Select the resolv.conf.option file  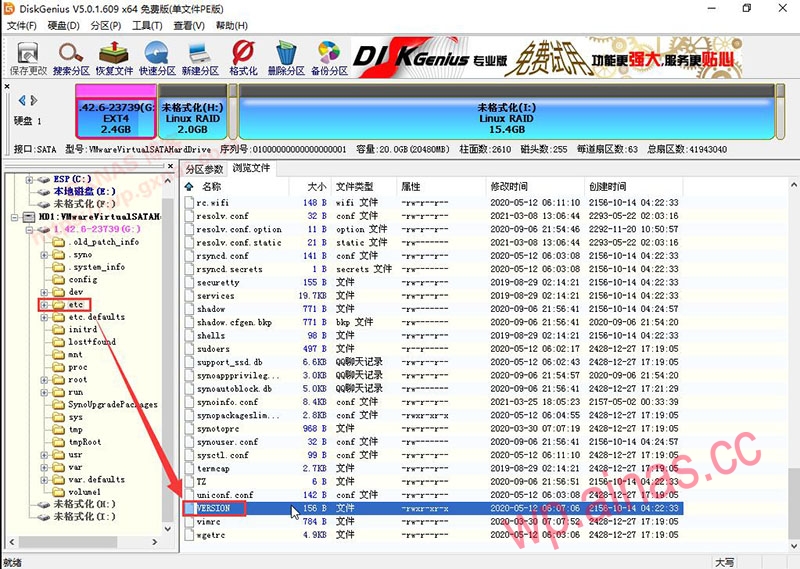point(239,229)
